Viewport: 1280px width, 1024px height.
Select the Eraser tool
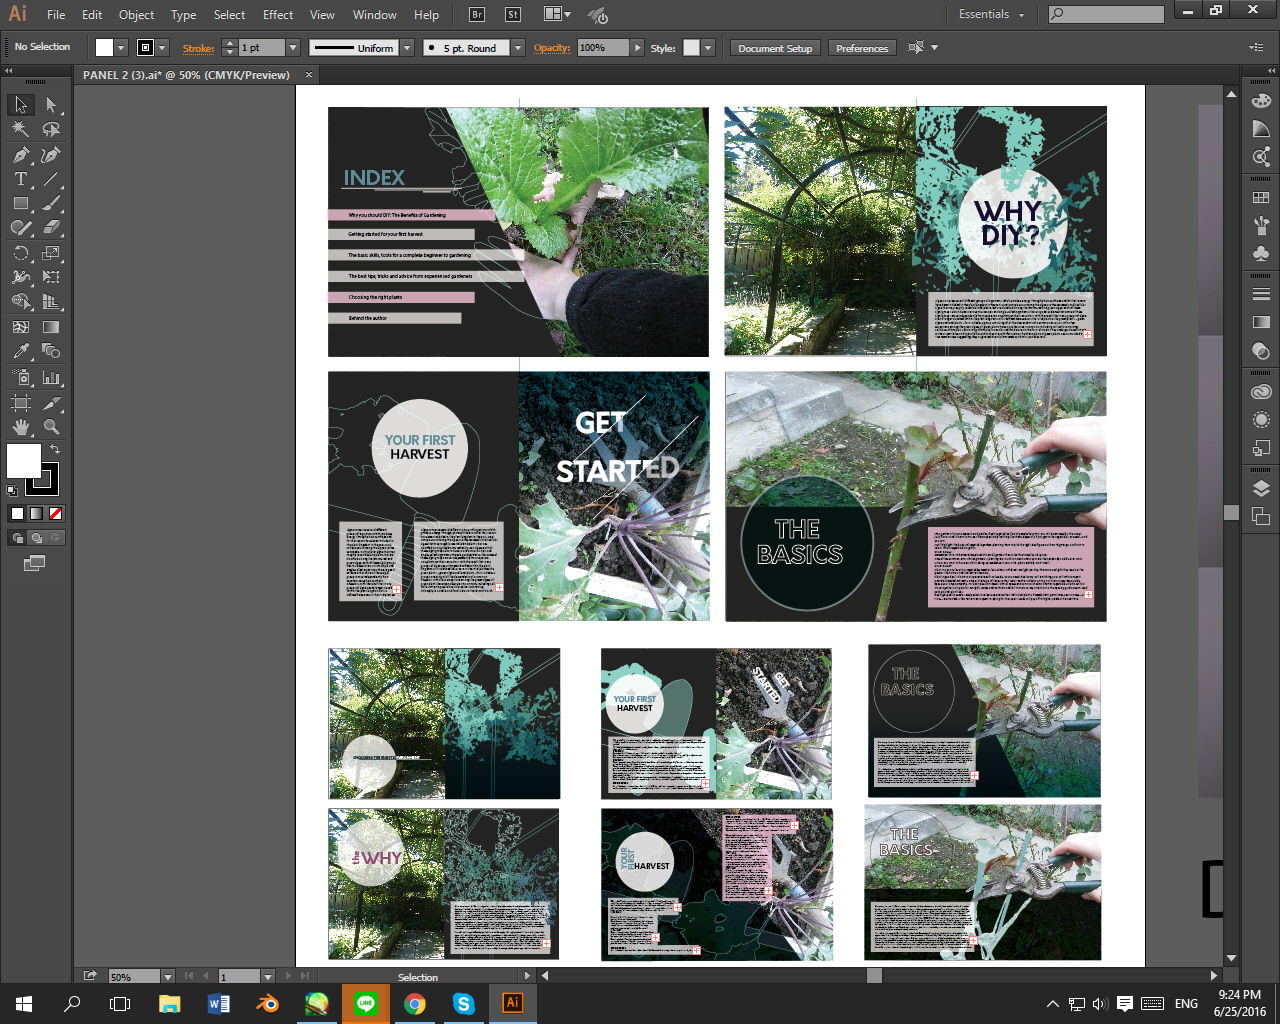coord(51,228)
